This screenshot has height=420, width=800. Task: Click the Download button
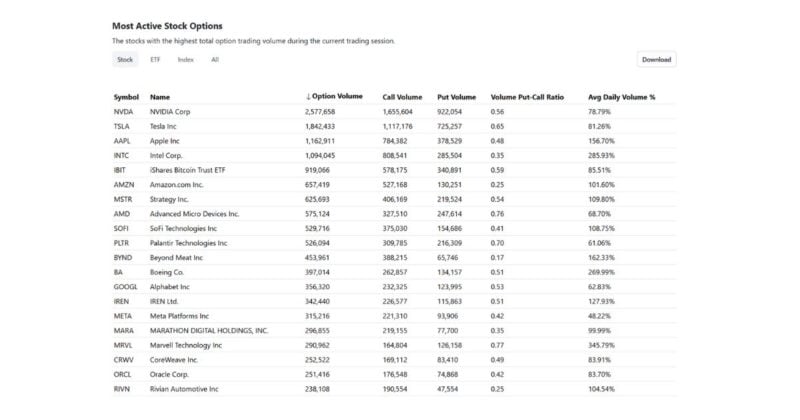click(656, 59)
